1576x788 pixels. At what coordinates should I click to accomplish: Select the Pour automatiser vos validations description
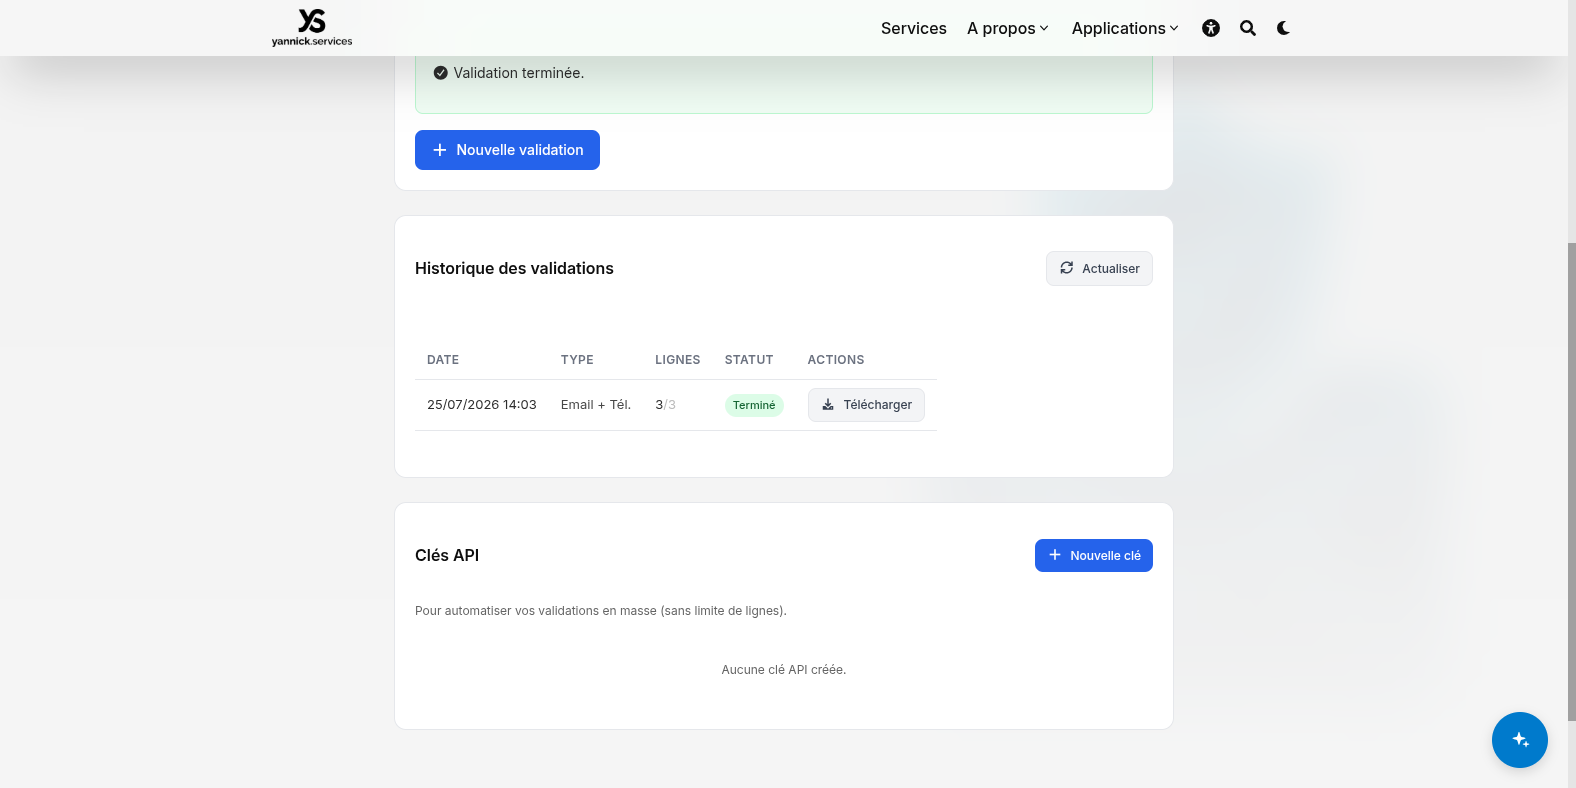(601, 611)
